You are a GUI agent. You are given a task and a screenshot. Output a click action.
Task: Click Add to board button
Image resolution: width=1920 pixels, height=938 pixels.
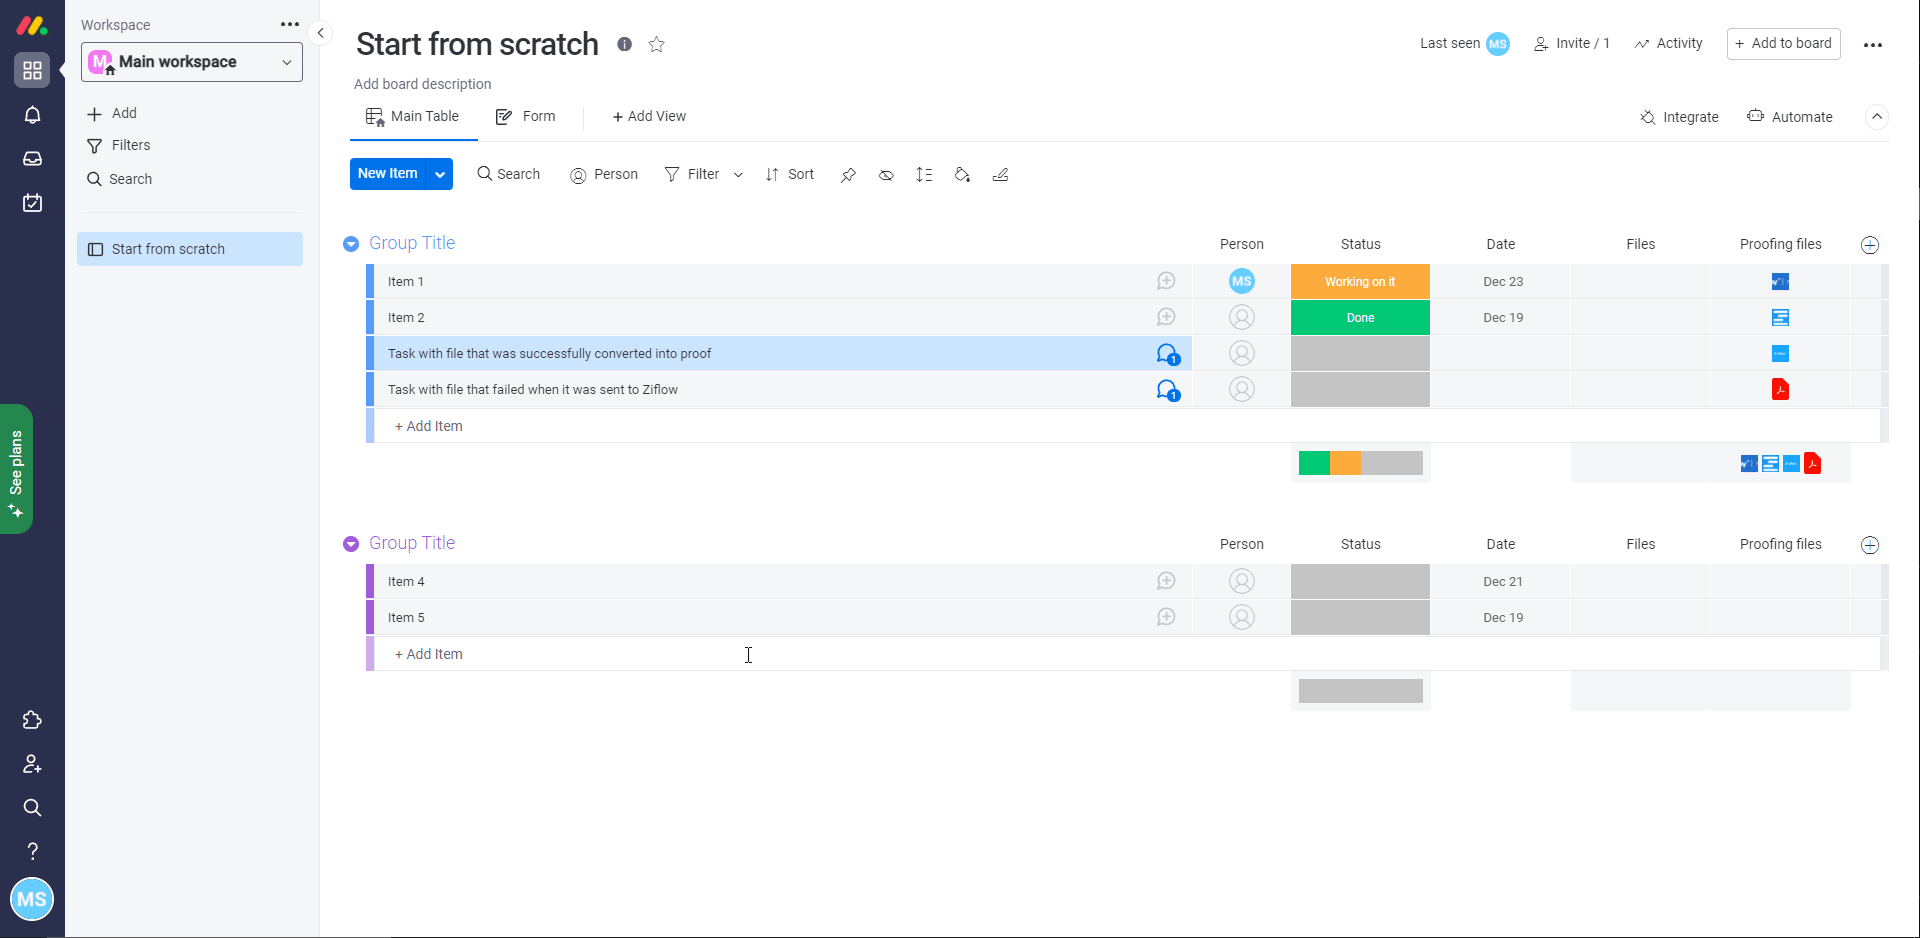(1783, 44)
